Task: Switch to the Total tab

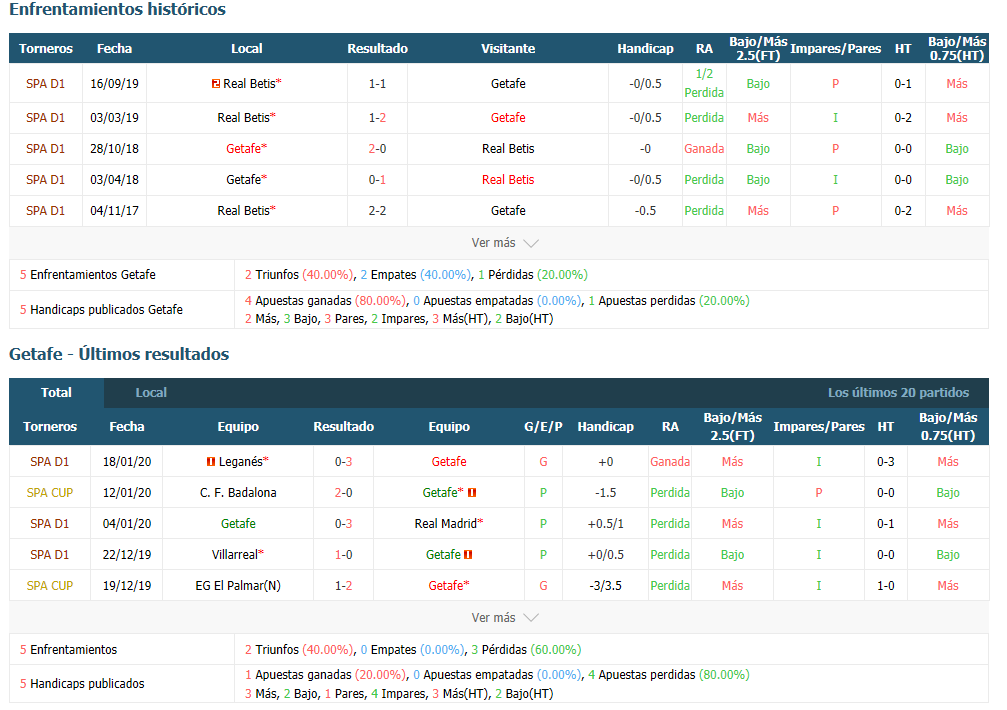Action: 57,393
